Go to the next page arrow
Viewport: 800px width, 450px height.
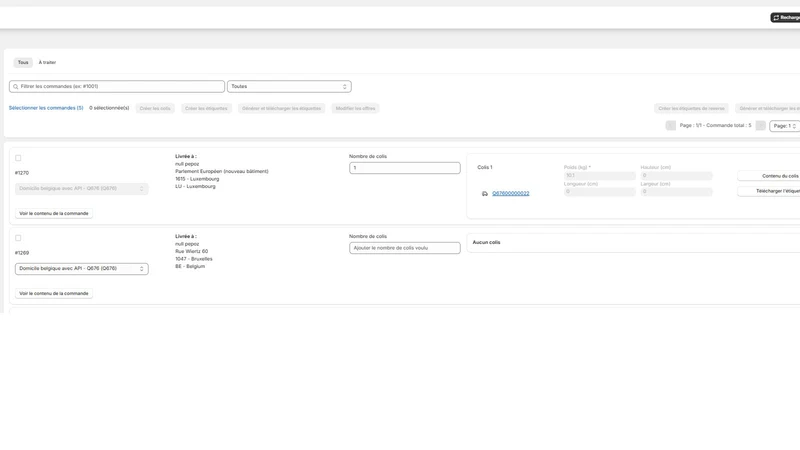click(760, 126)
